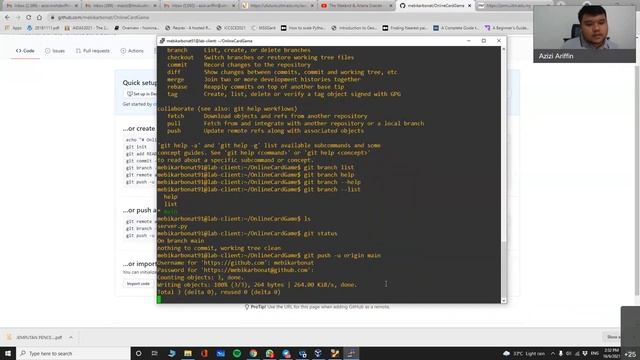Click the 'git branch --list' command line
Viewport: 640px width, 360px height.
(259, 189)
